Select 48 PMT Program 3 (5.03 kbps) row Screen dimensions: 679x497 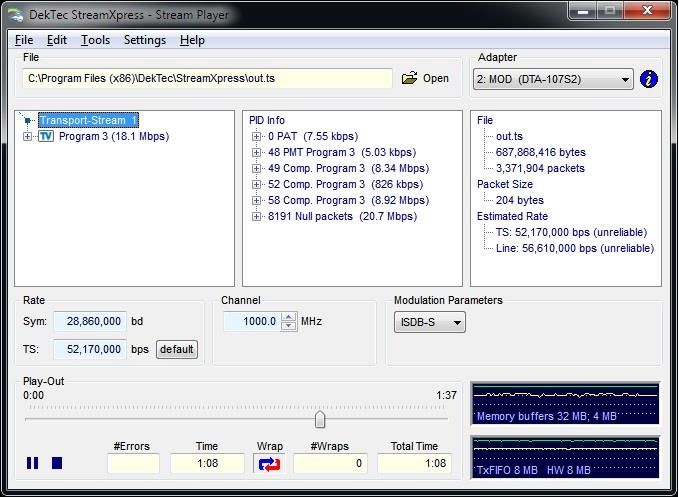click(342, 152)
